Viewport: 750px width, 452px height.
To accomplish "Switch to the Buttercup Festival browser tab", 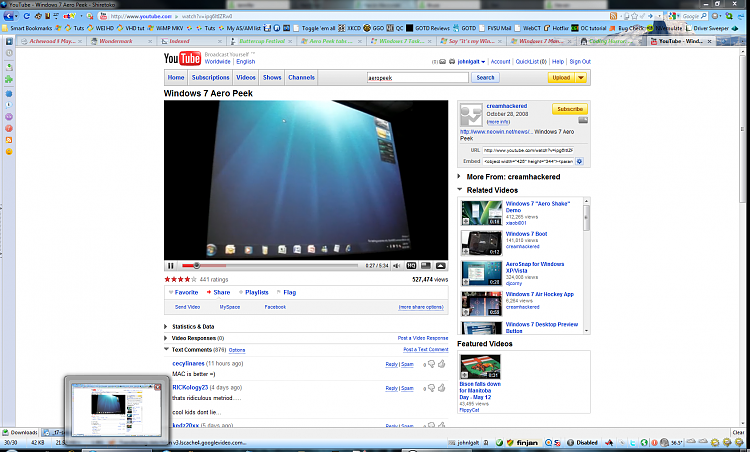I will (263, 41).
